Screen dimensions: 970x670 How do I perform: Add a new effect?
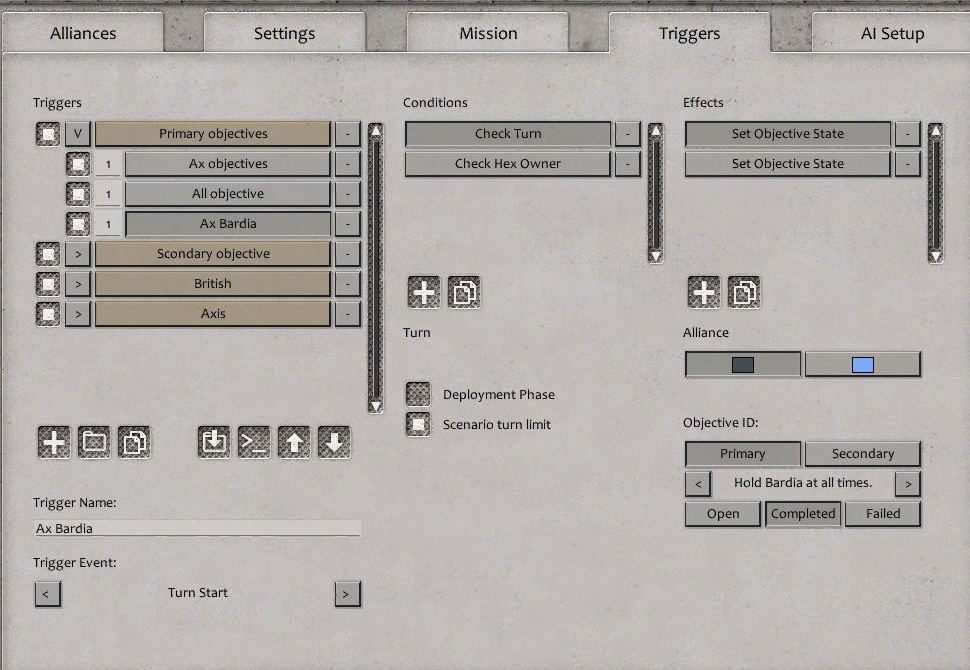[704, 292]
